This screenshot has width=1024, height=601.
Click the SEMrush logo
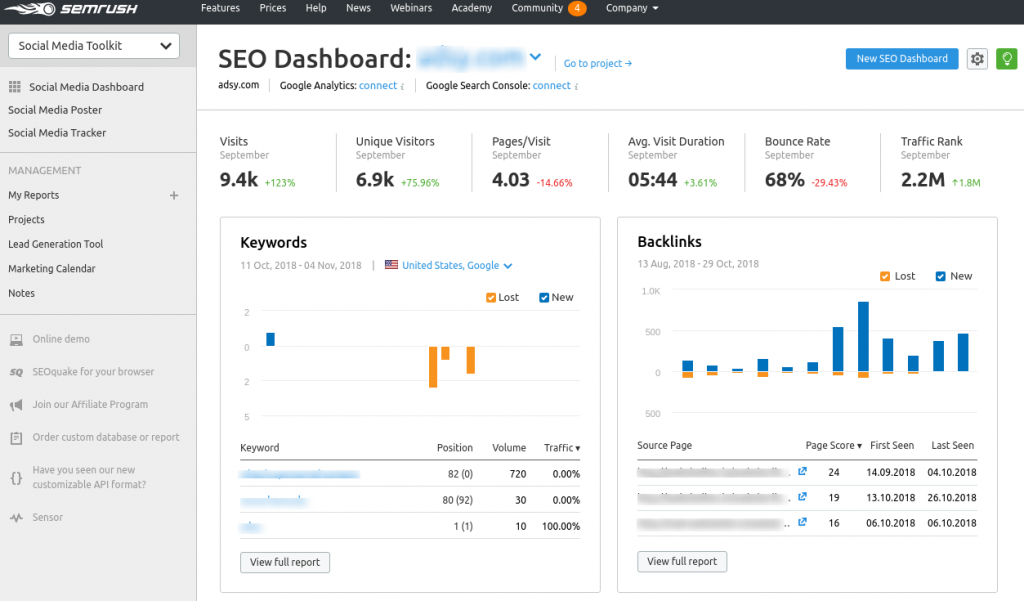point(71,9)
